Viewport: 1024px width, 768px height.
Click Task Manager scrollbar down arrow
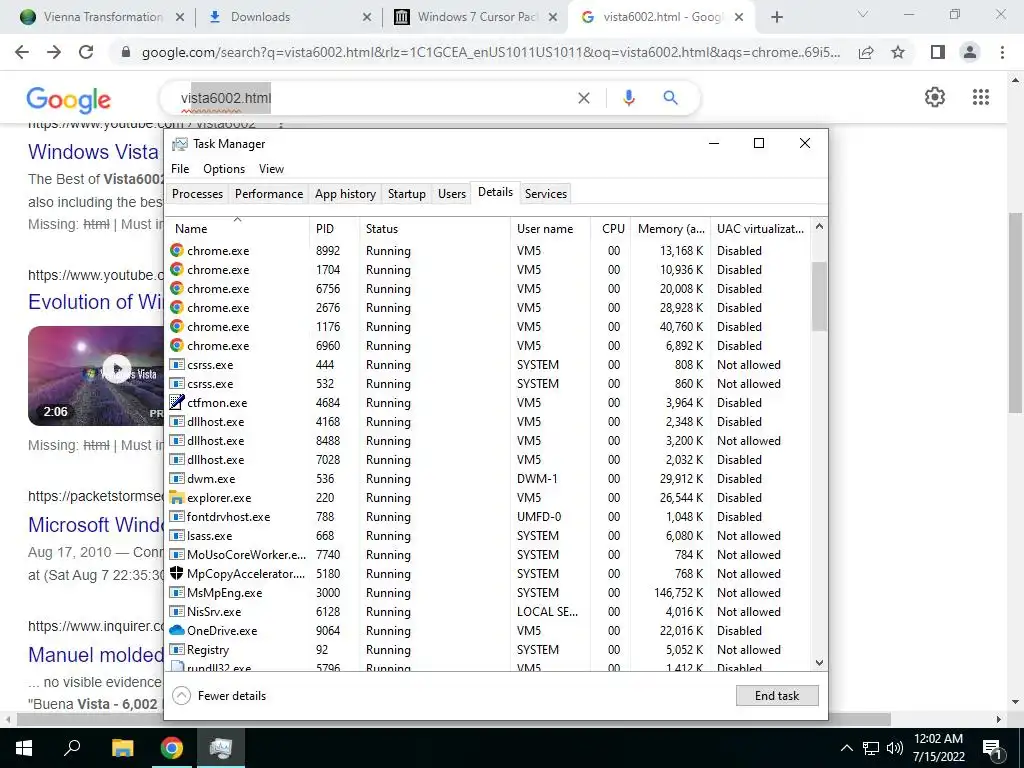819,663
